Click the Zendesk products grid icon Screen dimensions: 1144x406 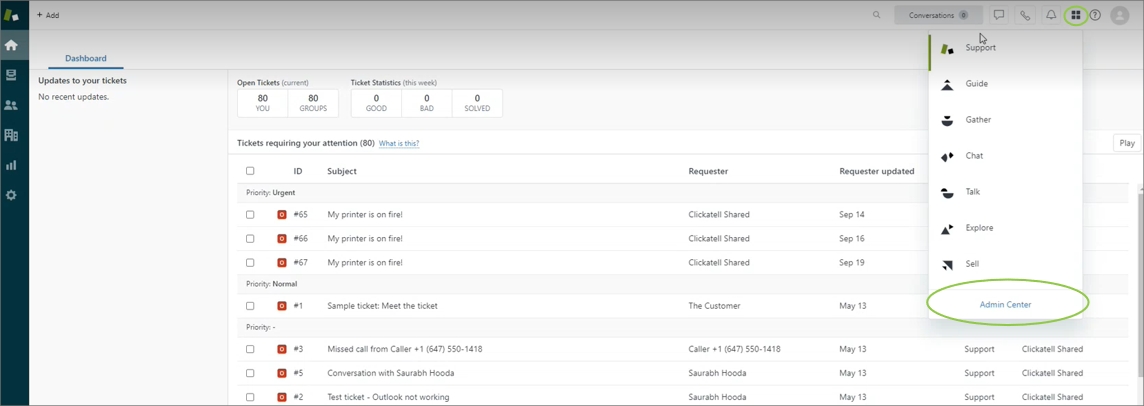point(1076,15)
